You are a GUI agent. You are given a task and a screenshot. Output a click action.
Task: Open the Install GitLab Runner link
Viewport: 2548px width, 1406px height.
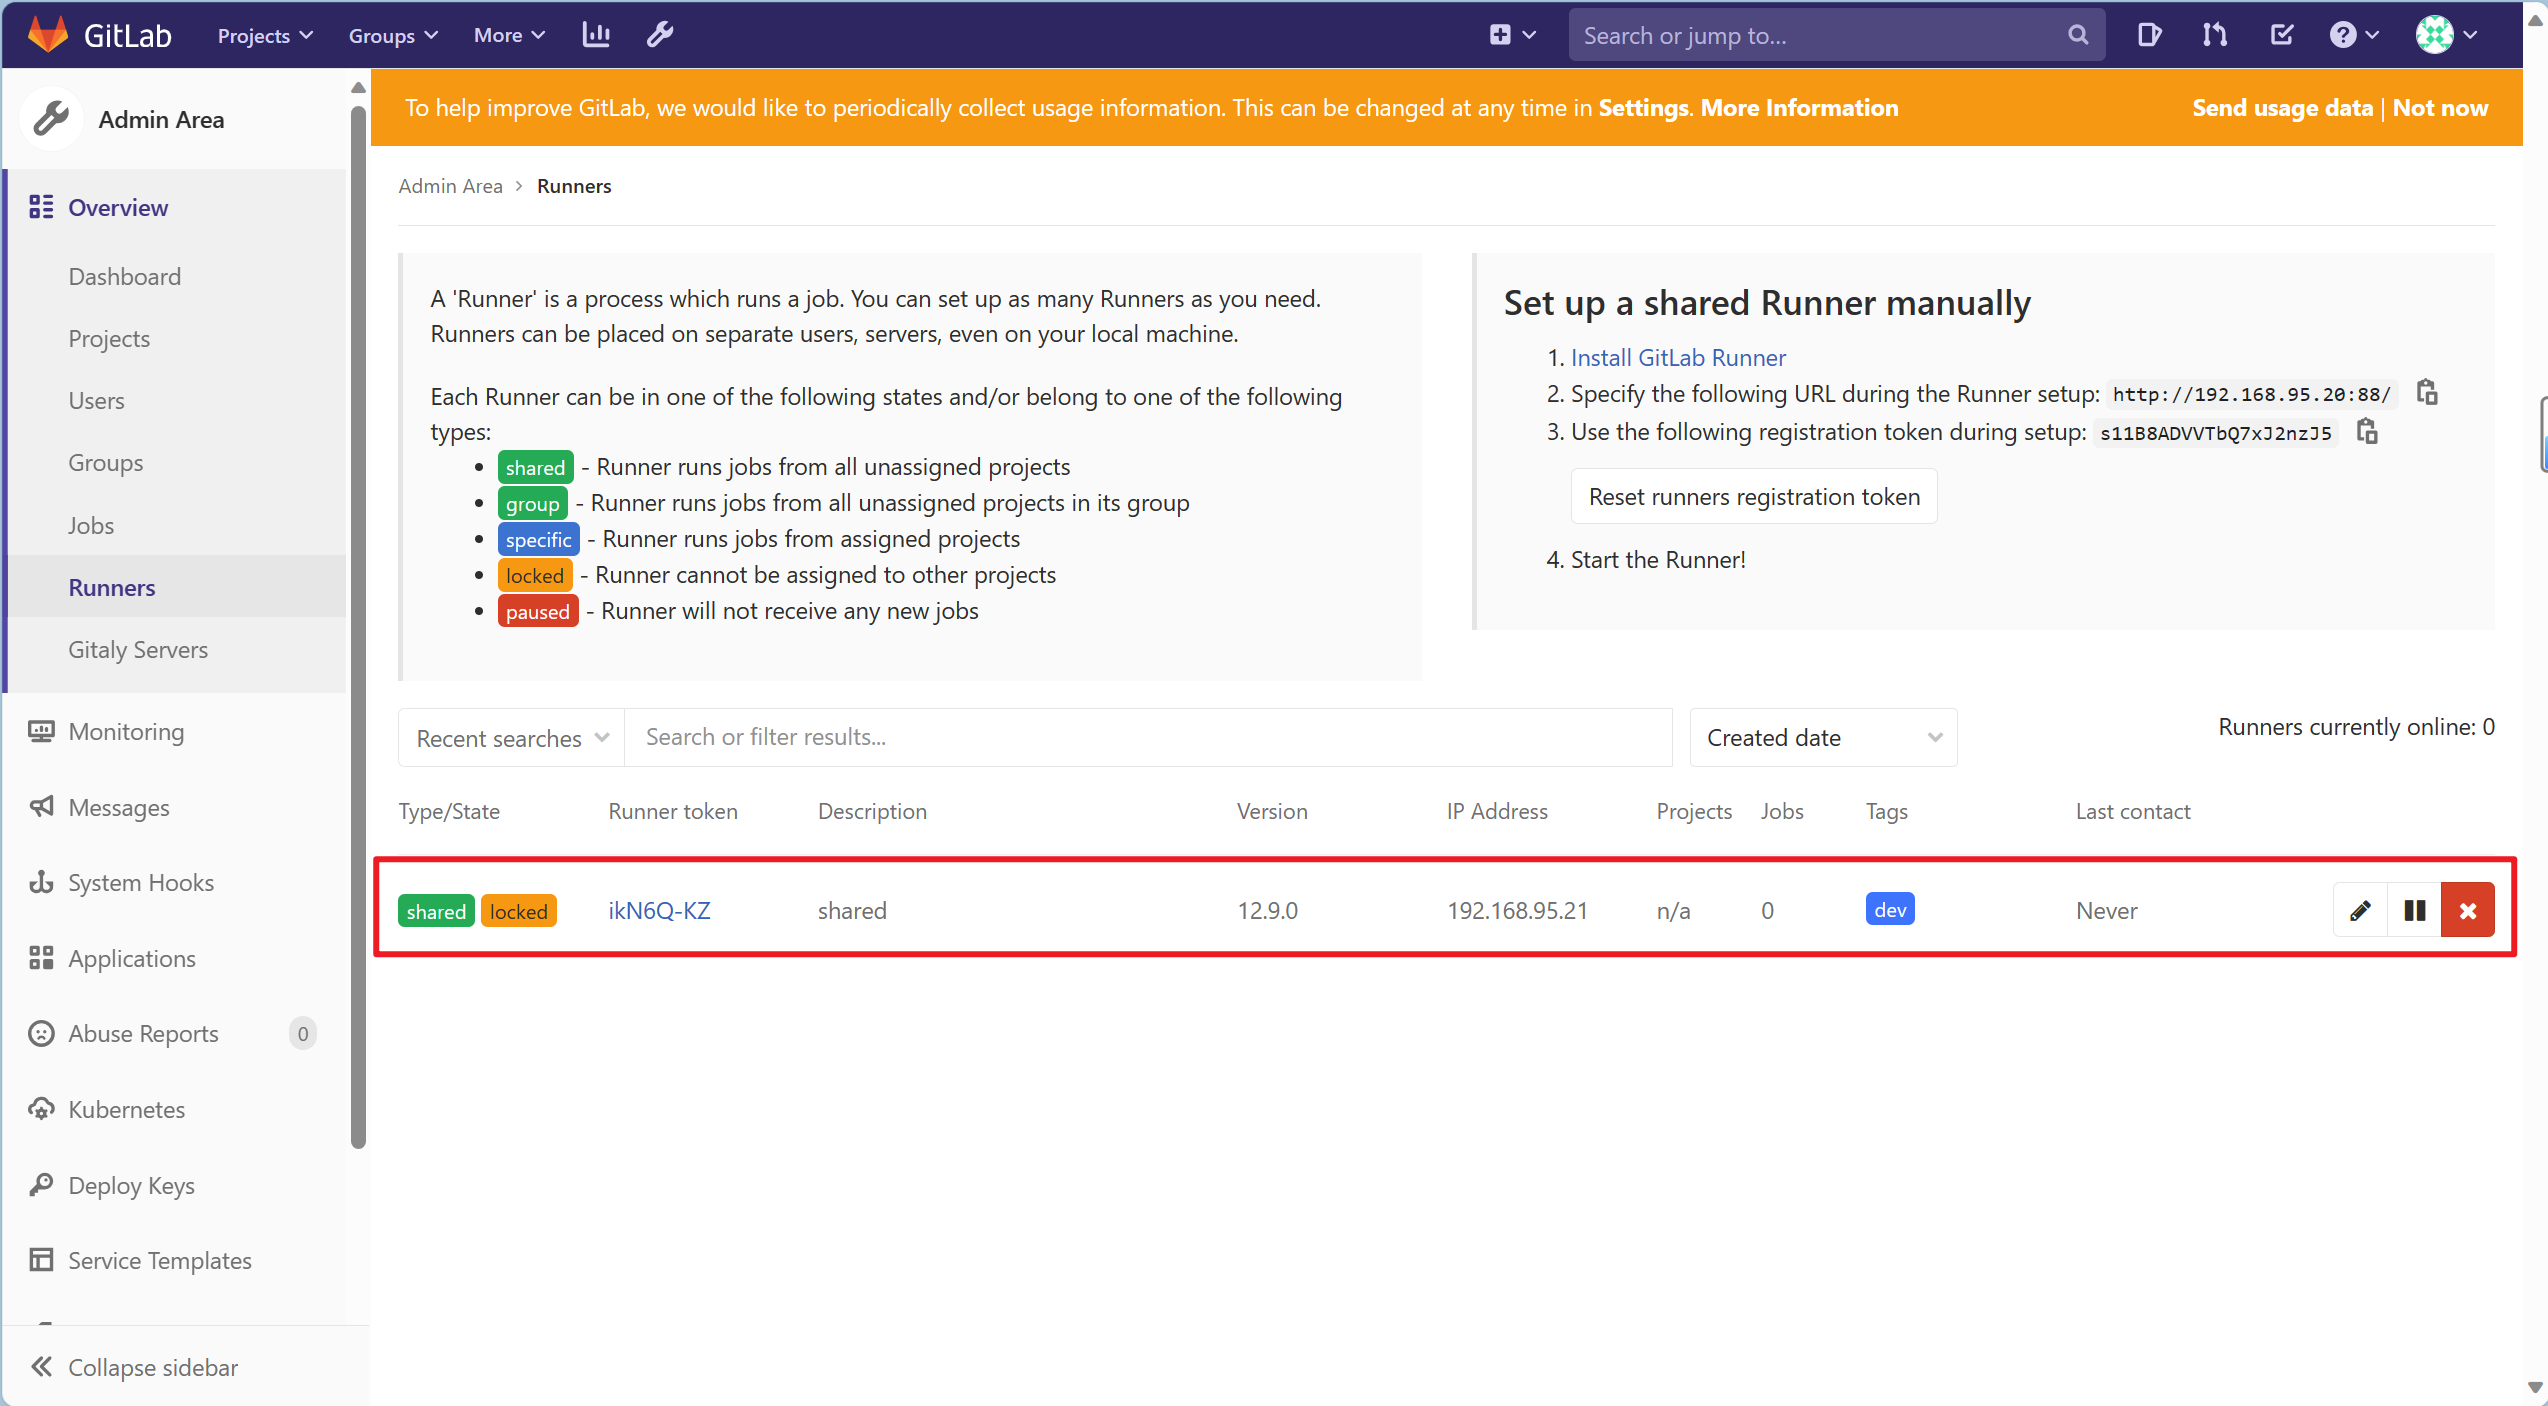coord(1678,357)
